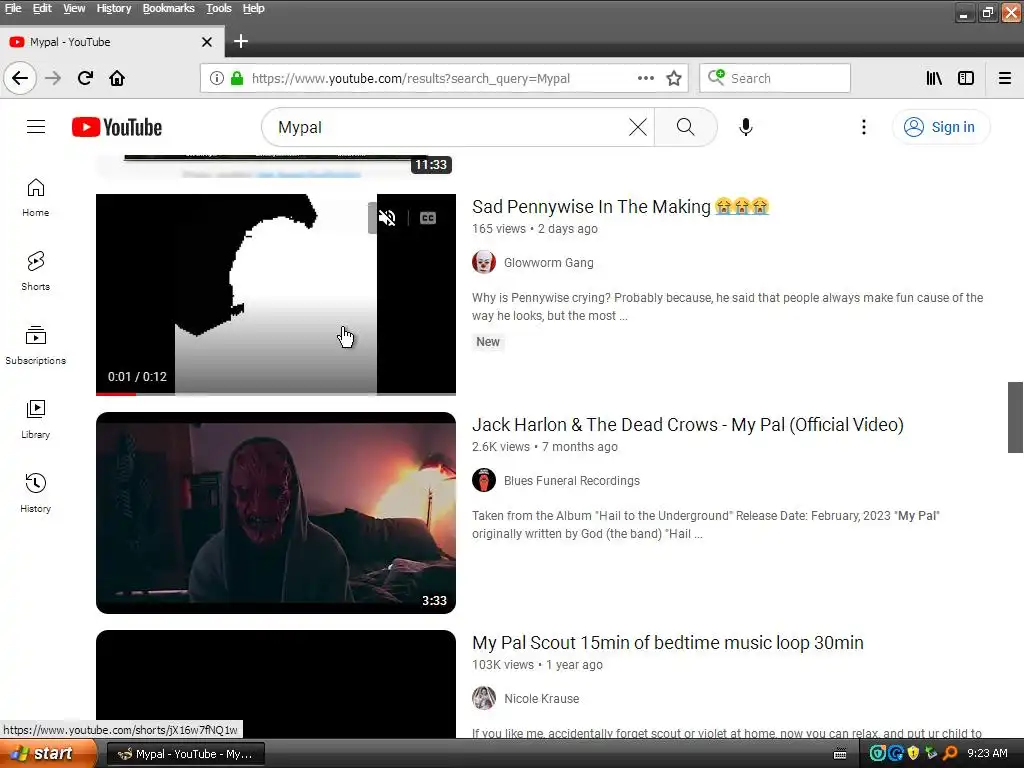Click Blues Funeral Recordings avatar

click(484, 481)
